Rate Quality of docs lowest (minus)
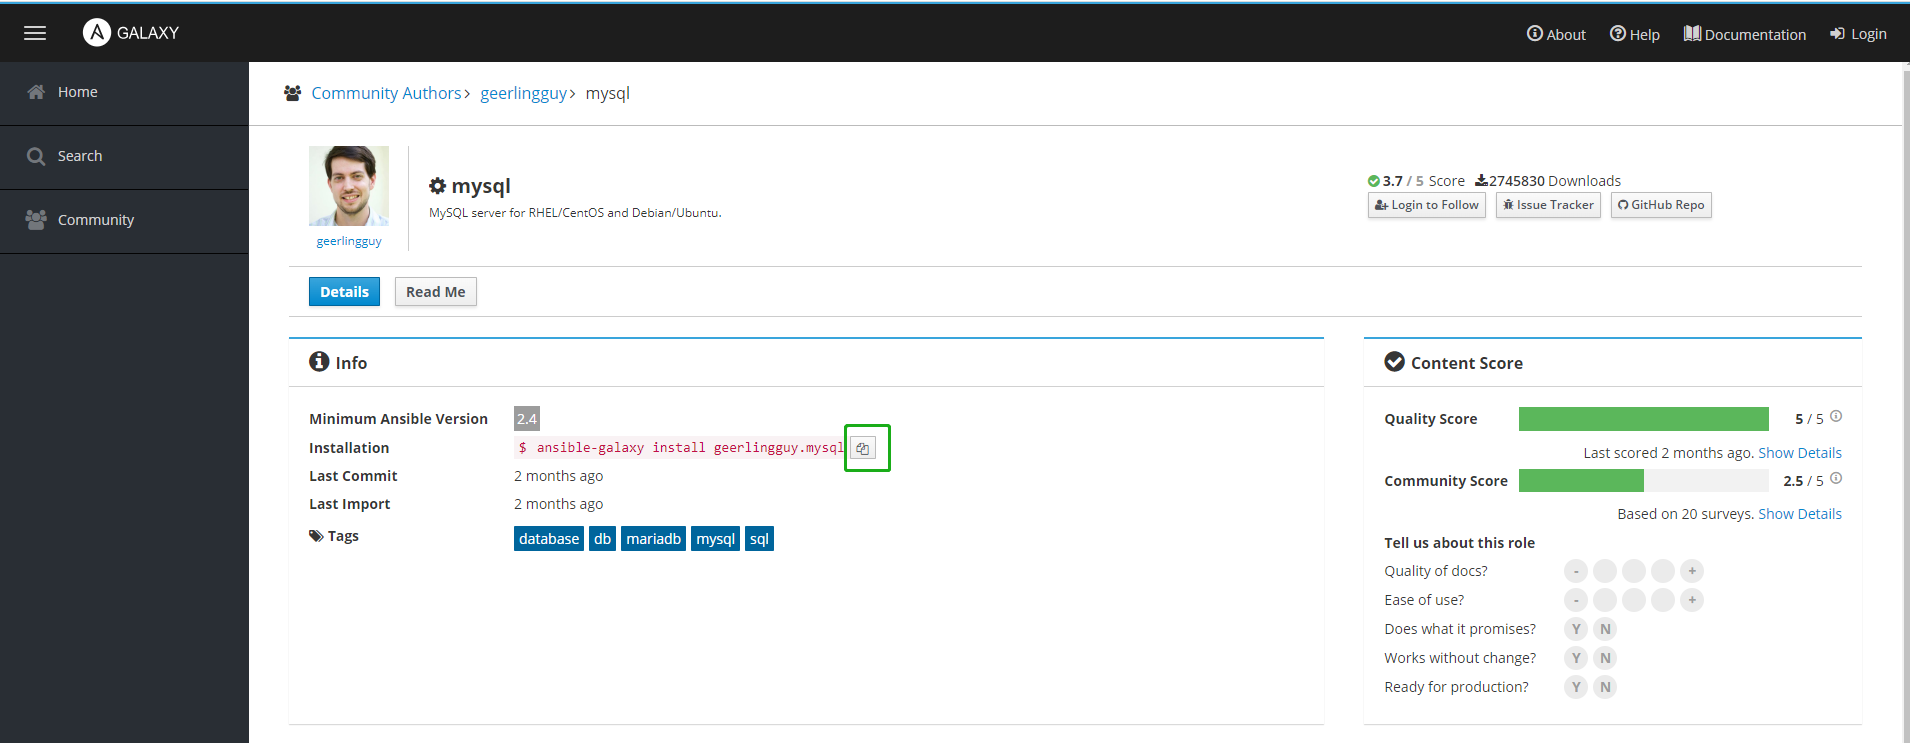The height and width of the screenshot is (743, 1910). [1576, 571]
